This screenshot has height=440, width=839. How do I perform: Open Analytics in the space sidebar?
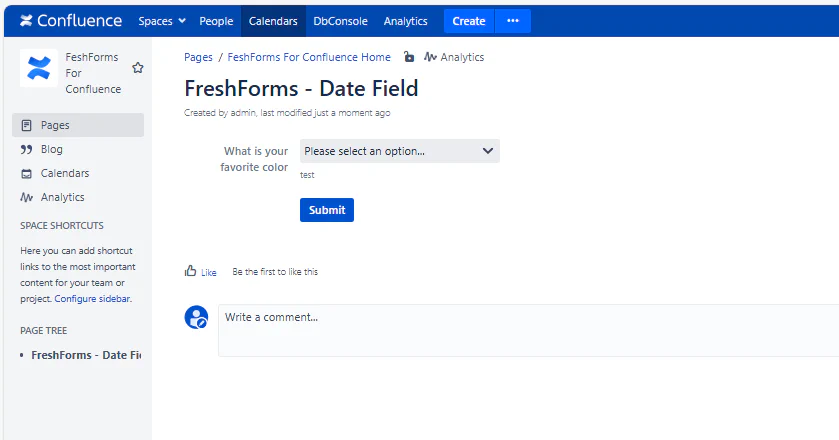[x=62, y=197]
